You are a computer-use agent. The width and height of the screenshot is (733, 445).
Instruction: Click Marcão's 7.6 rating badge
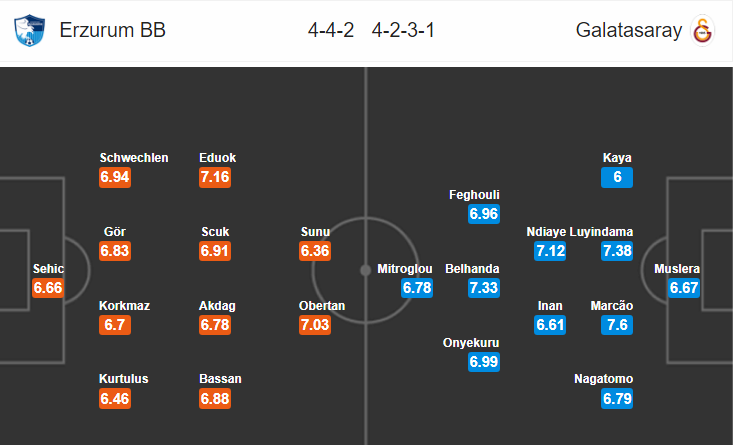point(617,324)
